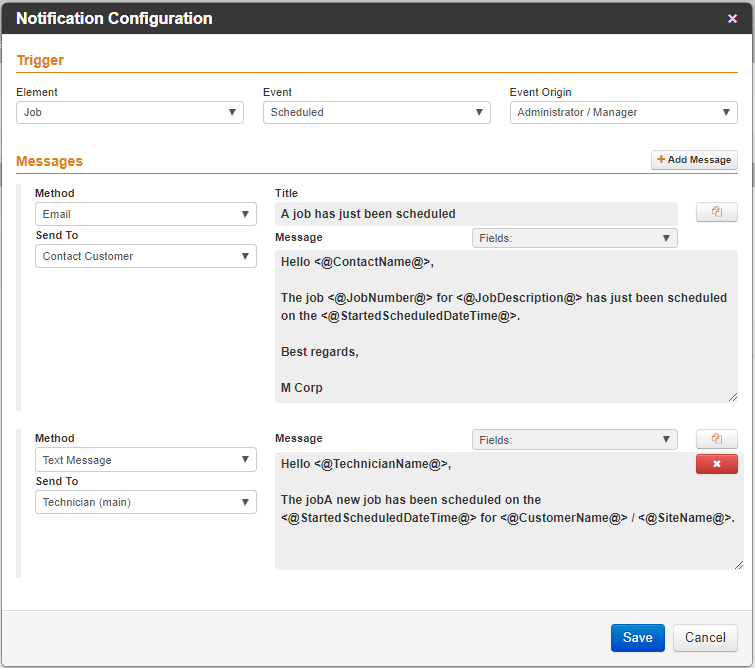The image size is (755, 668).
Task: Open the Event dropdown showing Scheduled
Action: tap(377, 112)
